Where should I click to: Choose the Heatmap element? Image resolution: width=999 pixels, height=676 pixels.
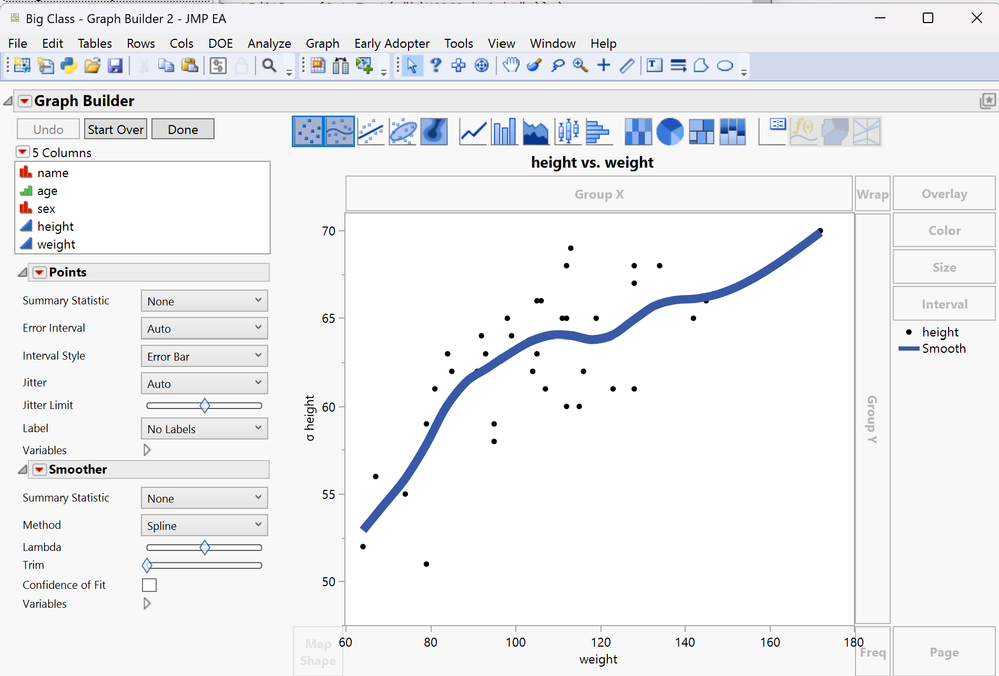tap(638, 131)
